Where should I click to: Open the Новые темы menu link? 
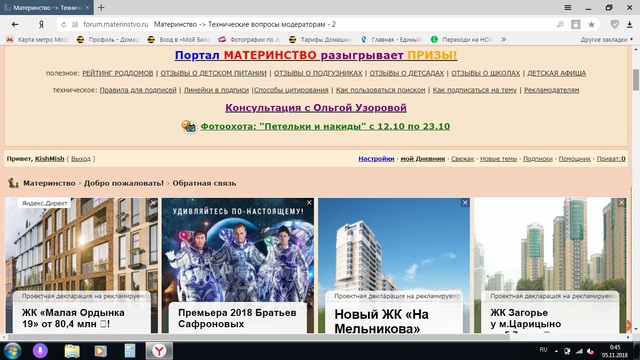(x=498, y=158)
